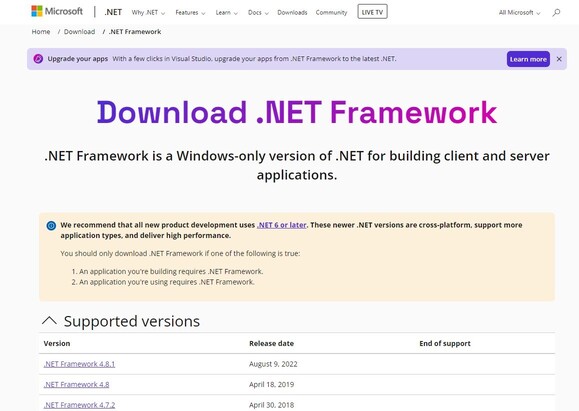579x411 pixels.
Task: Click the Version column header
Action: [x=56, y=343]
